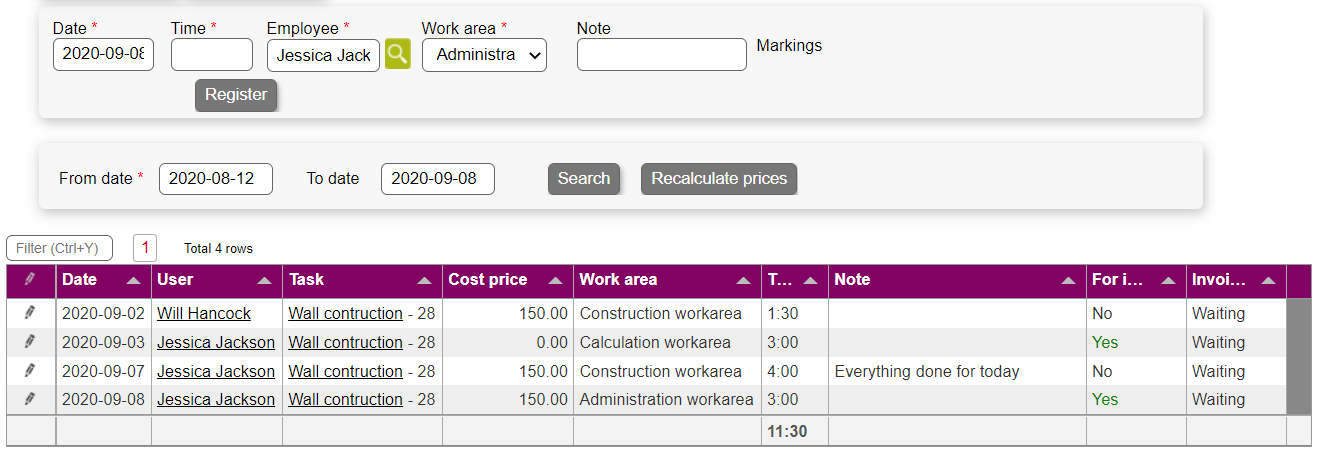Click the pencil icon in table header
The height and width of the screenshot is (452, 1323).
click(30, 280)
